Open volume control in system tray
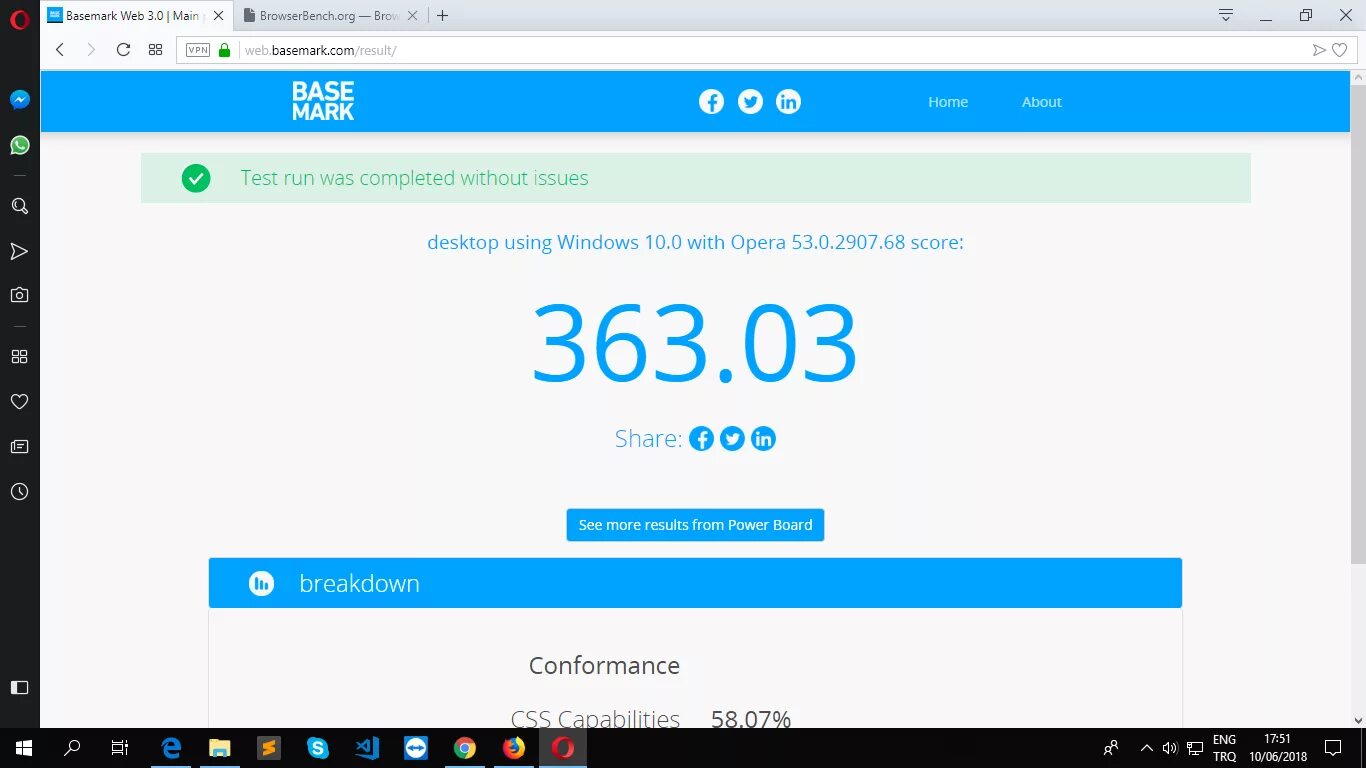The image size is (1366, 768). 1170,748
